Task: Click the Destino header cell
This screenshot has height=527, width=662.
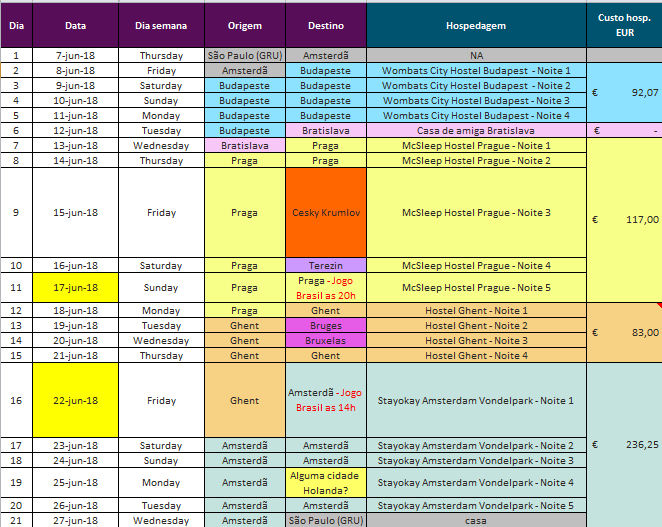Action: (x=325, y=24)
